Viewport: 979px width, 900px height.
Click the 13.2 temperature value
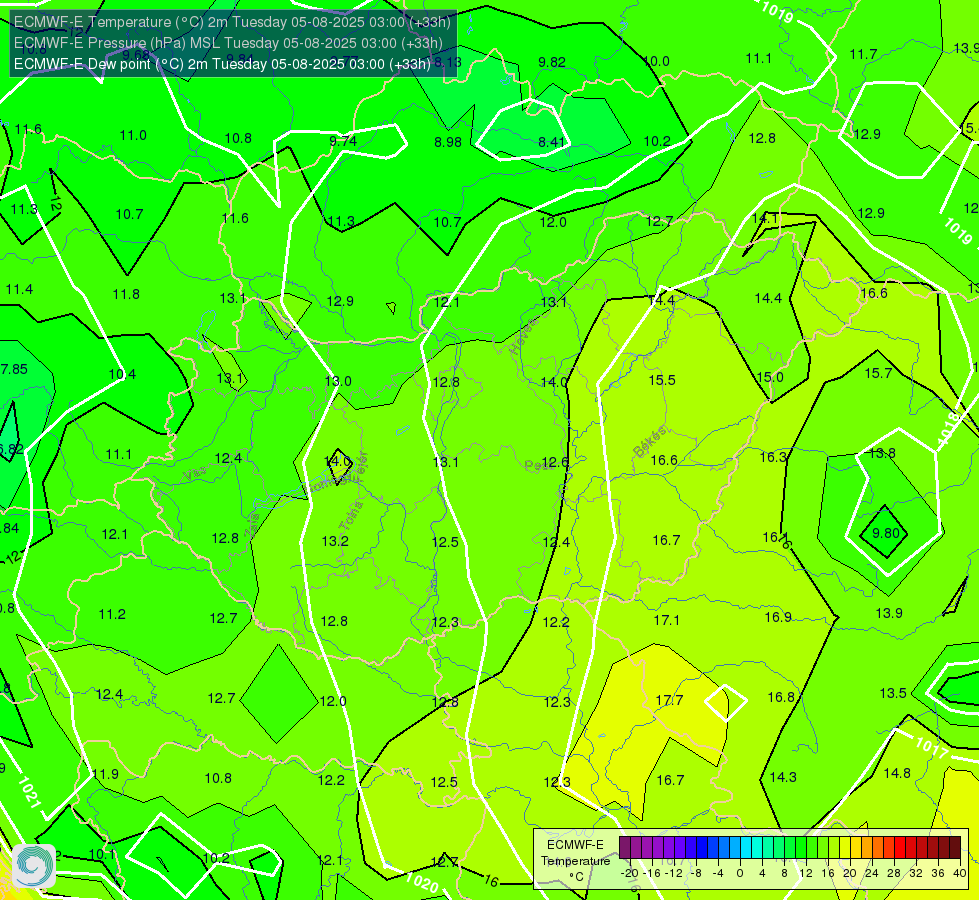[335, 541]
